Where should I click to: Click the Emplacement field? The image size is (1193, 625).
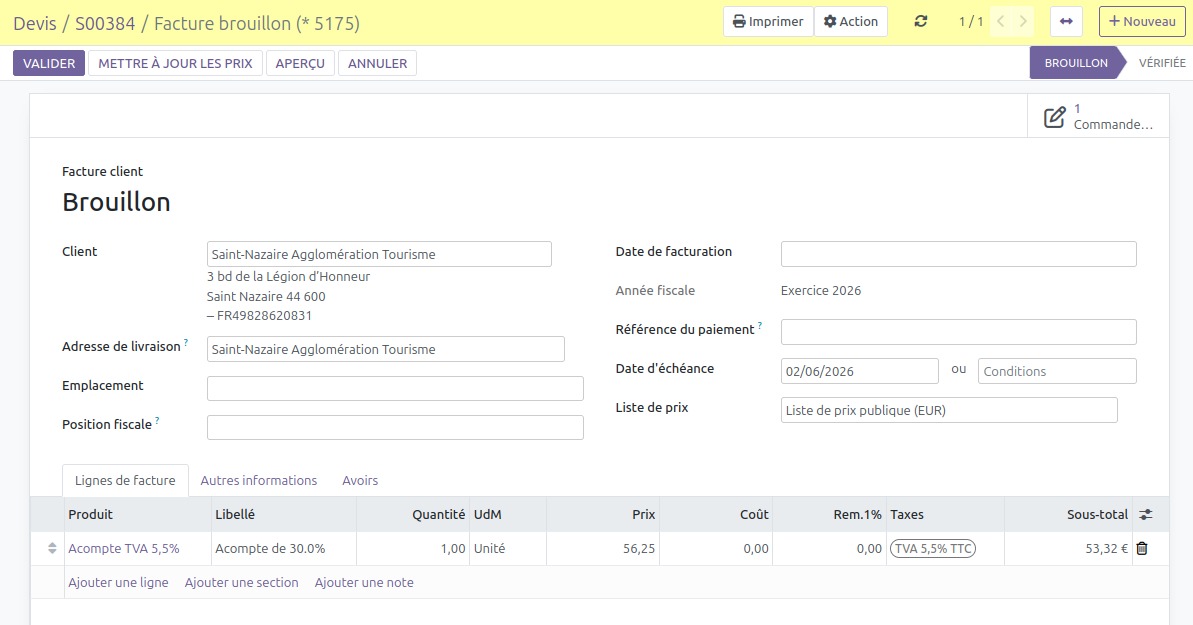(395, 388)
